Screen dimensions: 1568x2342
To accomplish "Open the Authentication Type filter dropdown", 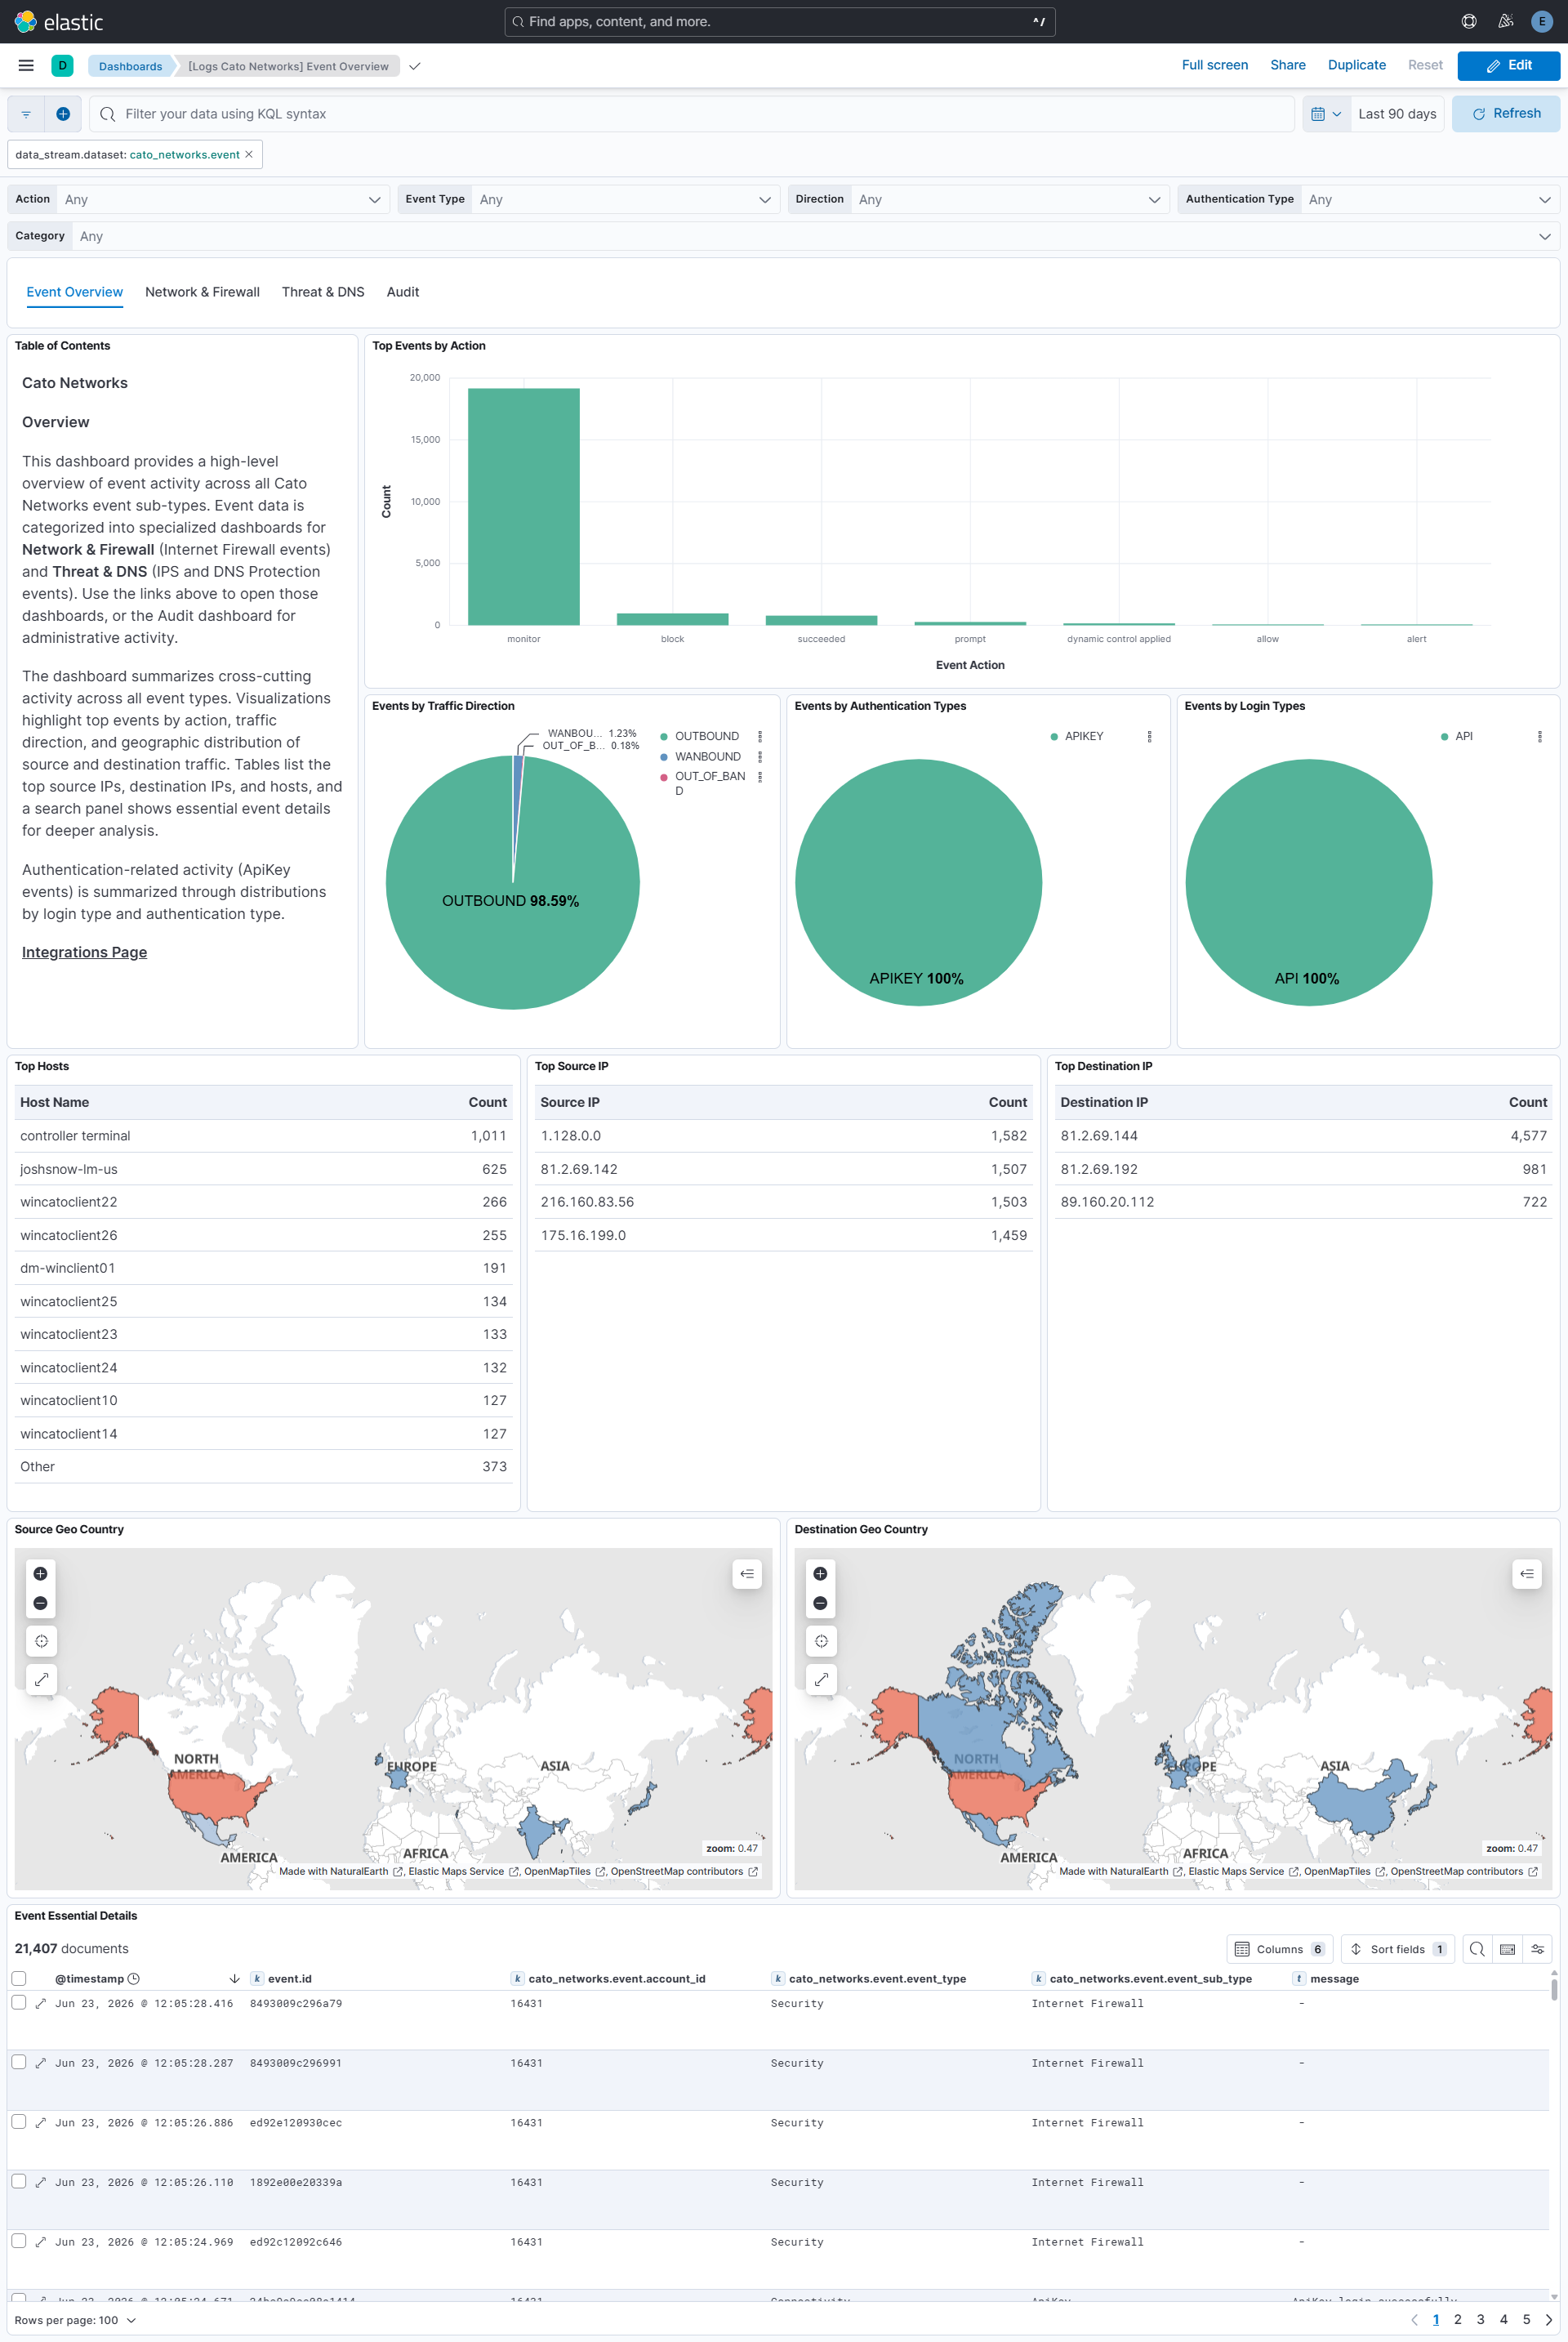I will tap(1430, 200).
